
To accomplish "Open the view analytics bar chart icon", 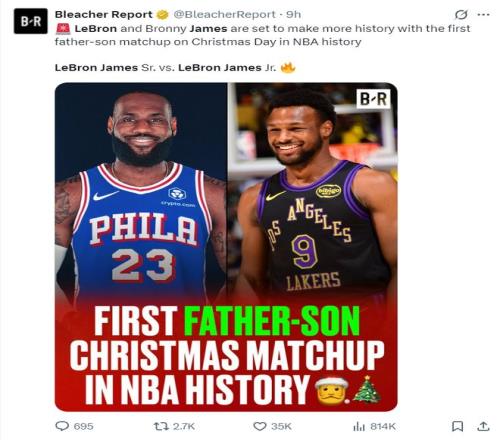I will pos(359,426).
